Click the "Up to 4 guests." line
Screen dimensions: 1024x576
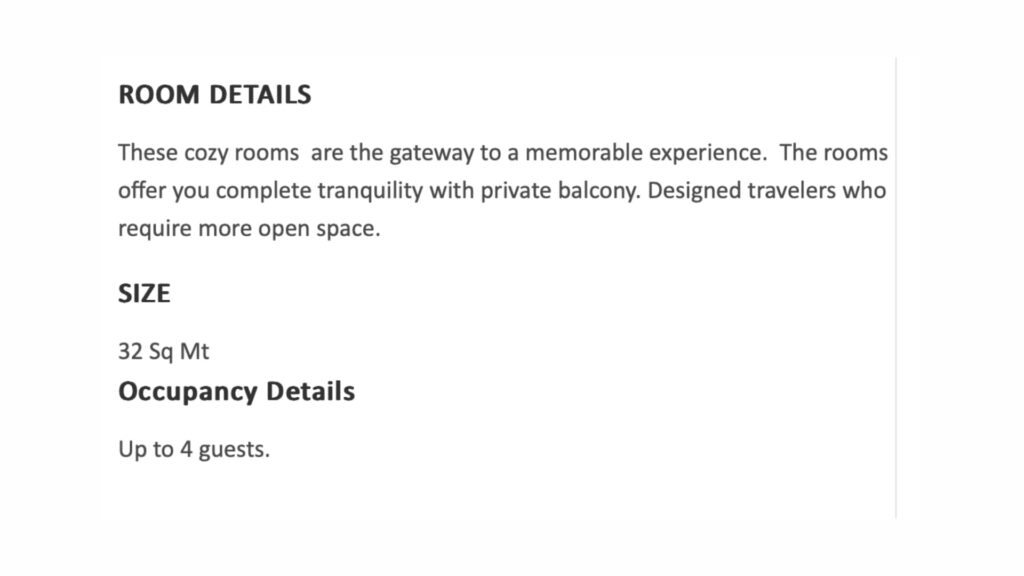coord(194,449)
